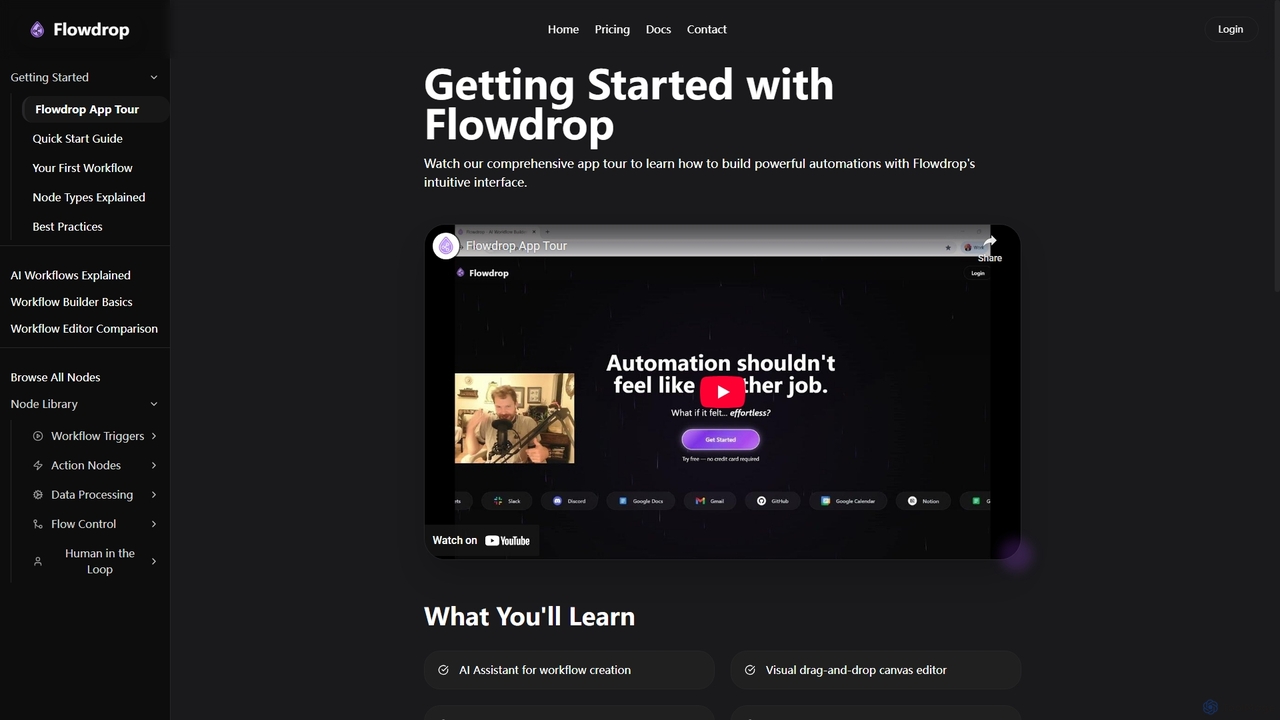
Task: Open Workflow Editor Comparison link
Action: [84, 329]
